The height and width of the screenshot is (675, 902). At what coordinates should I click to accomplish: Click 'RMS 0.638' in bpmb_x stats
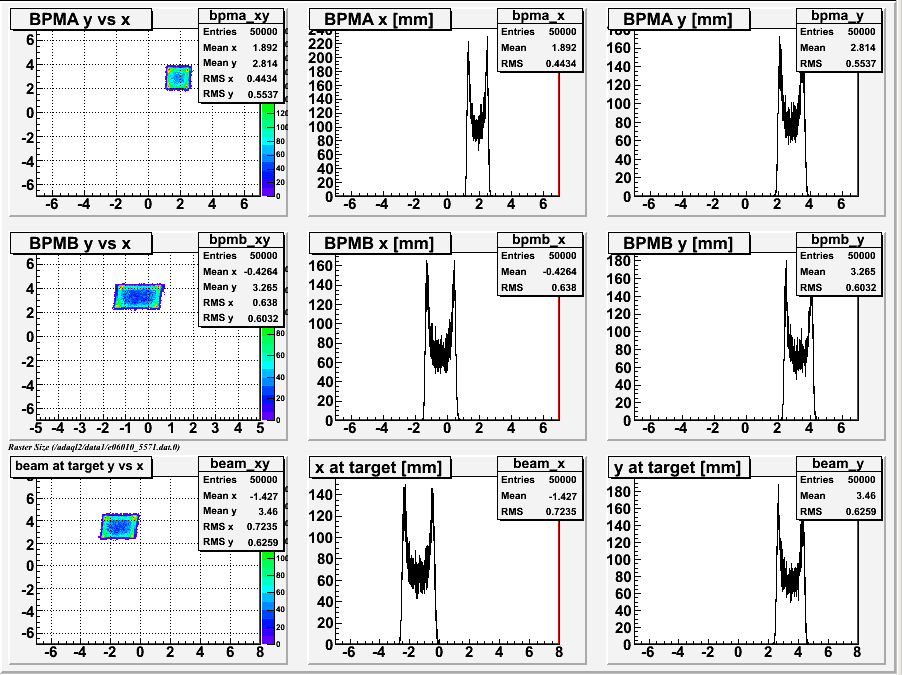click(540, 287)
